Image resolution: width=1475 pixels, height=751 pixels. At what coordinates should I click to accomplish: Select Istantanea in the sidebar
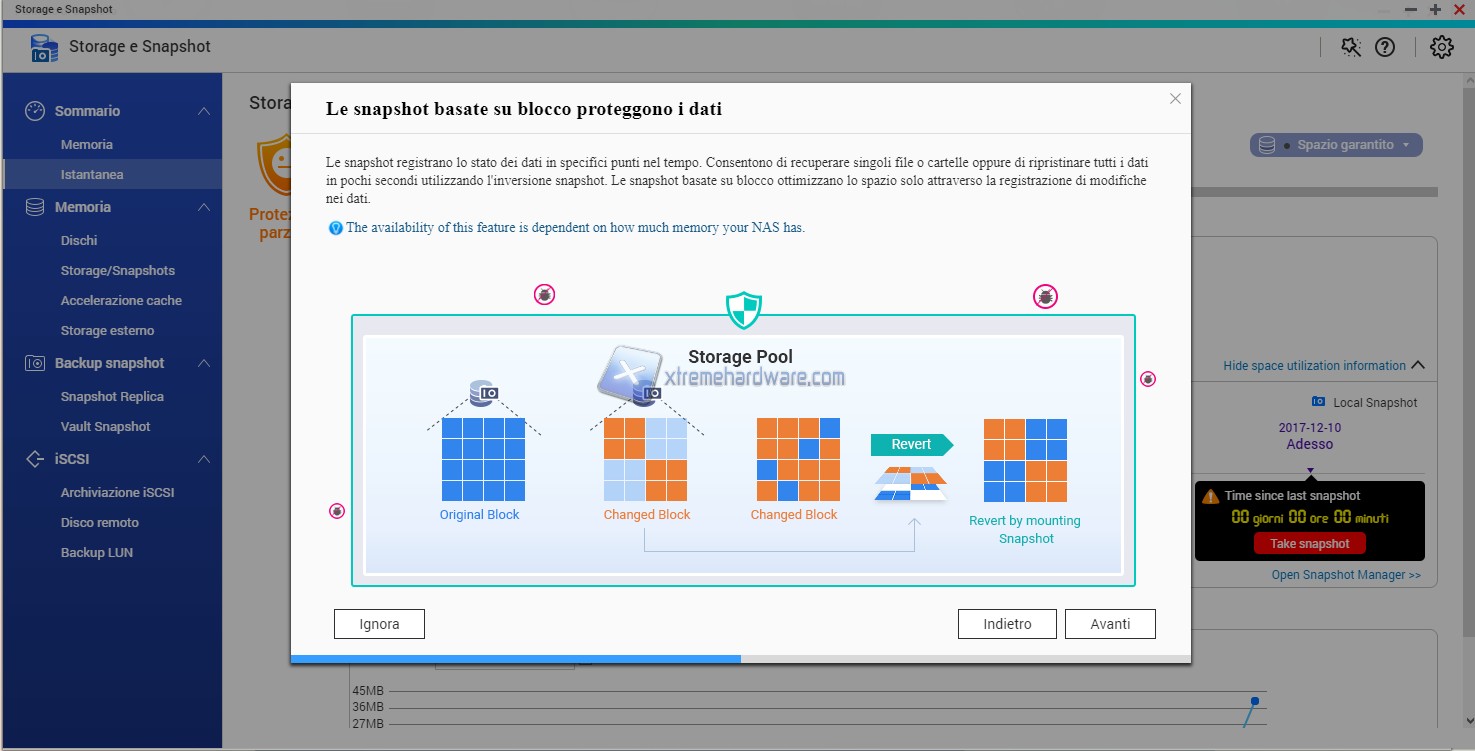92,174
